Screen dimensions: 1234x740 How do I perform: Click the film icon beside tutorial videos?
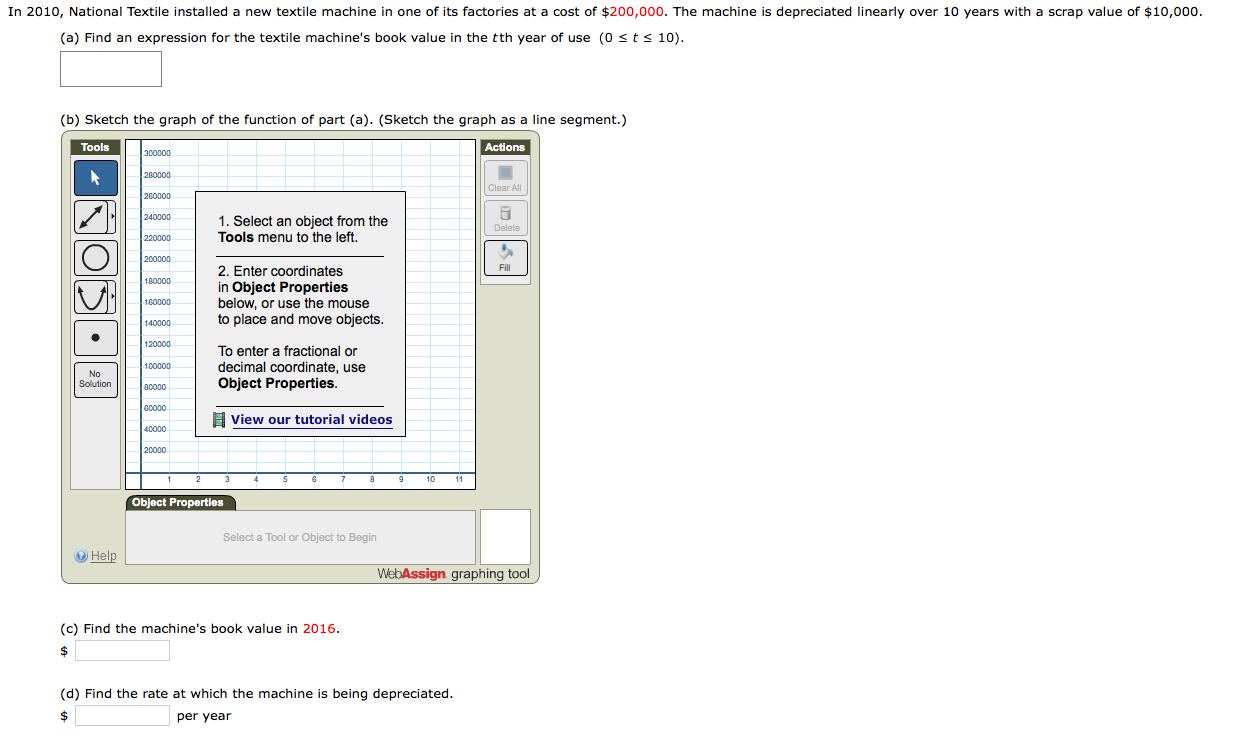tap(219, 420)
